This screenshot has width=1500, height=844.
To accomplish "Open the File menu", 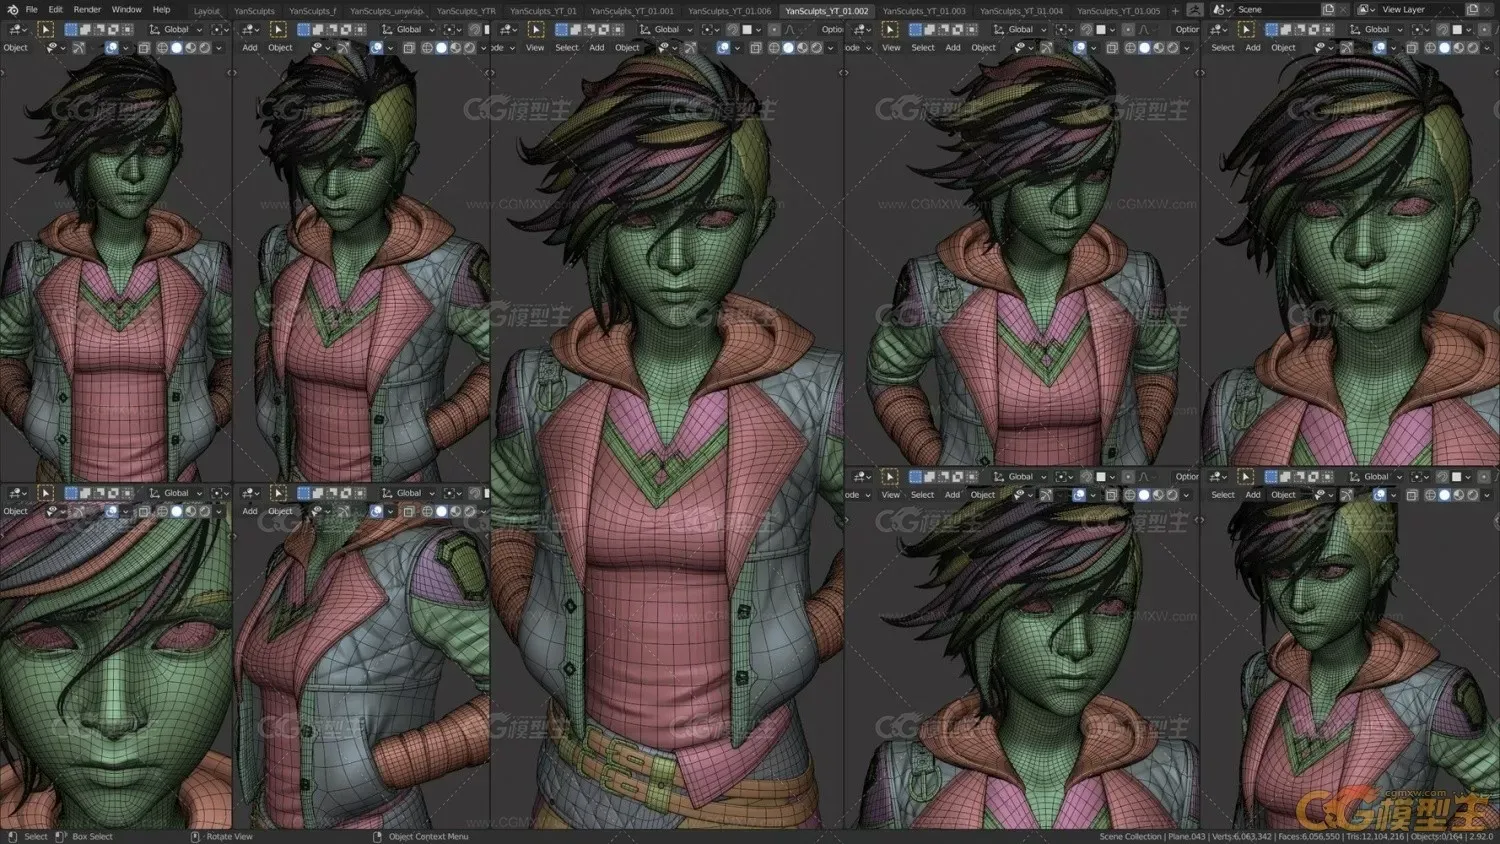I will 32,10.
